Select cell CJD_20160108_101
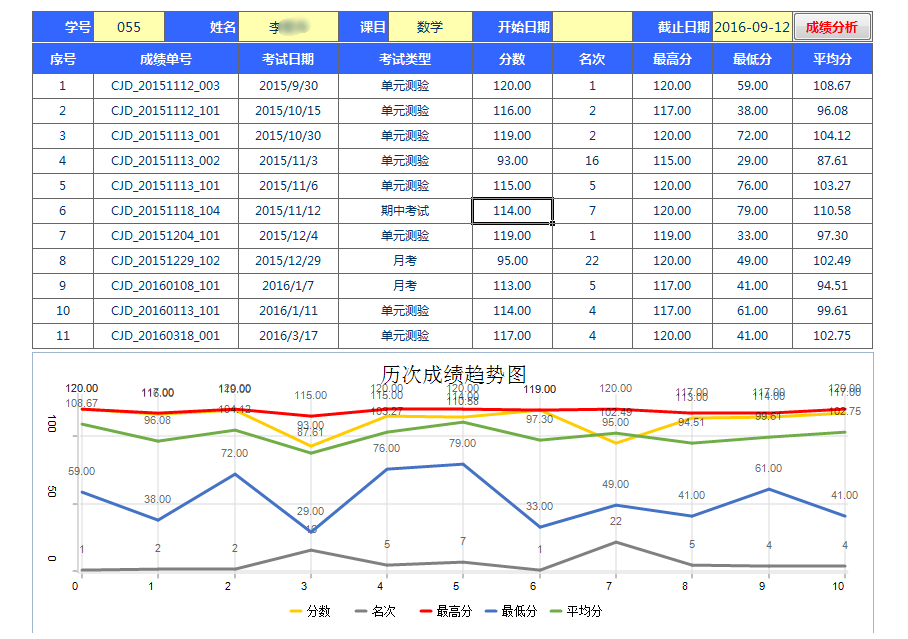This screenshot has height=639, width=908. click(x=166, y=286)
